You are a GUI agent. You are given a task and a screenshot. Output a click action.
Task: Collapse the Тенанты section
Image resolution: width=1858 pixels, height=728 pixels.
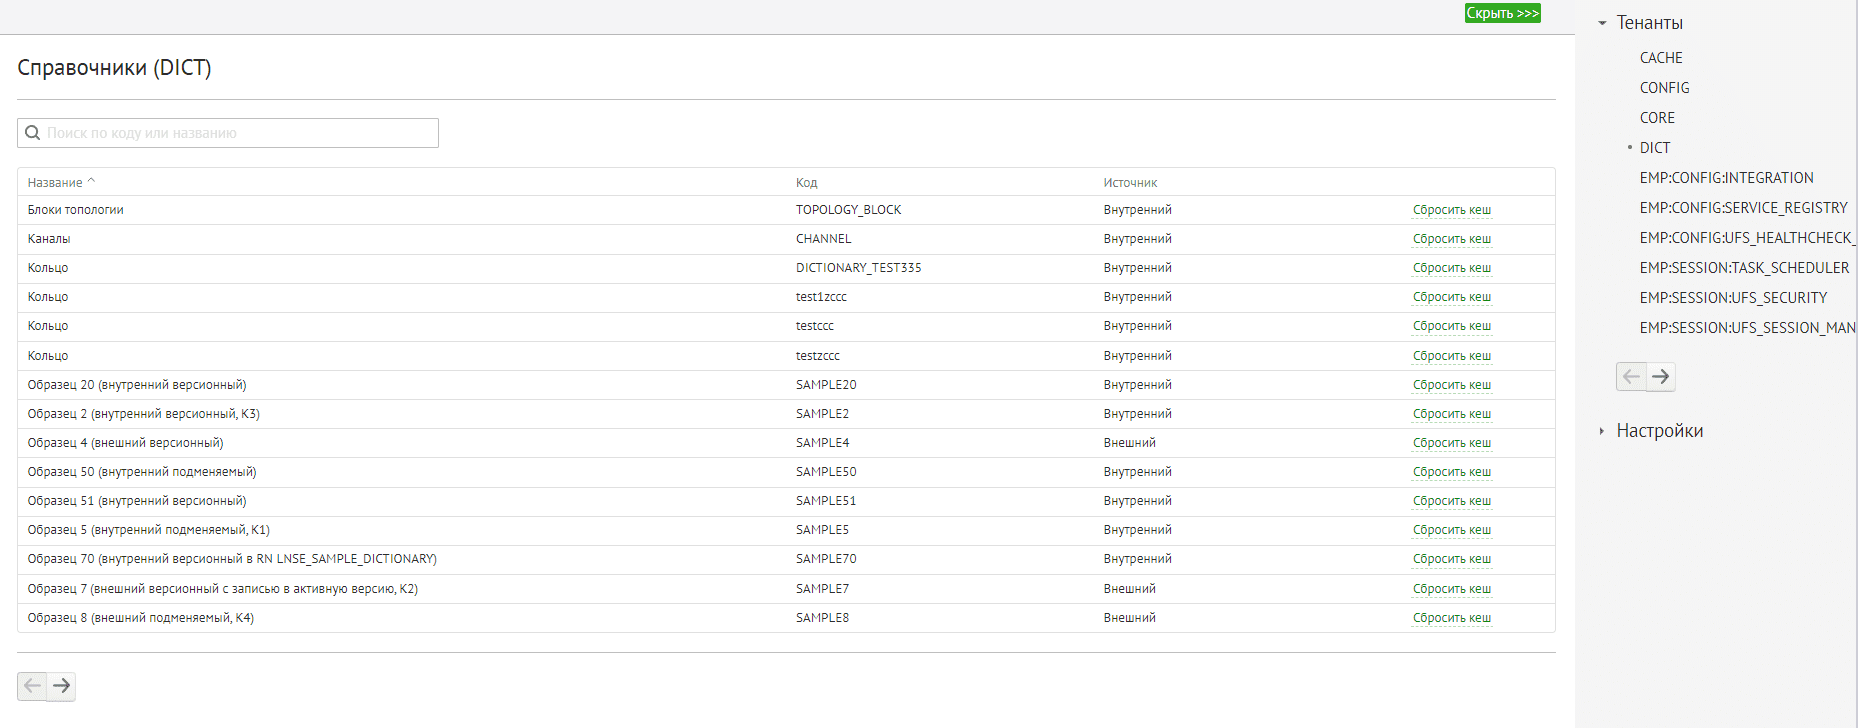click(1602, 23)
